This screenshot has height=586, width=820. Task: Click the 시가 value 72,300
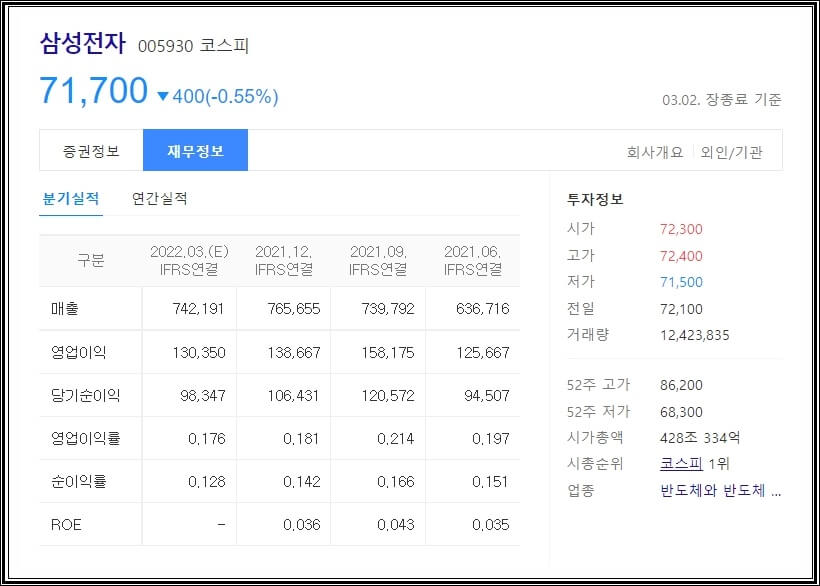click(x=681, y=229)
